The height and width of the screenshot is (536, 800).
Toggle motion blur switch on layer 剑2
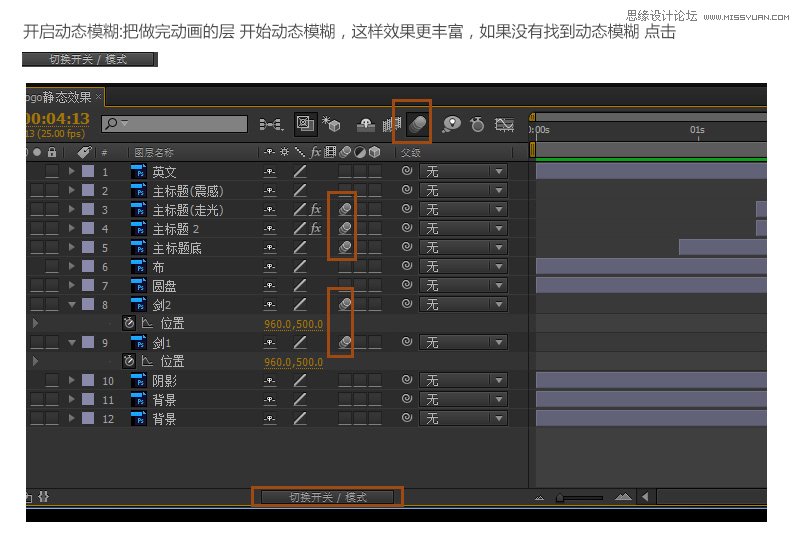click(345, 304)
